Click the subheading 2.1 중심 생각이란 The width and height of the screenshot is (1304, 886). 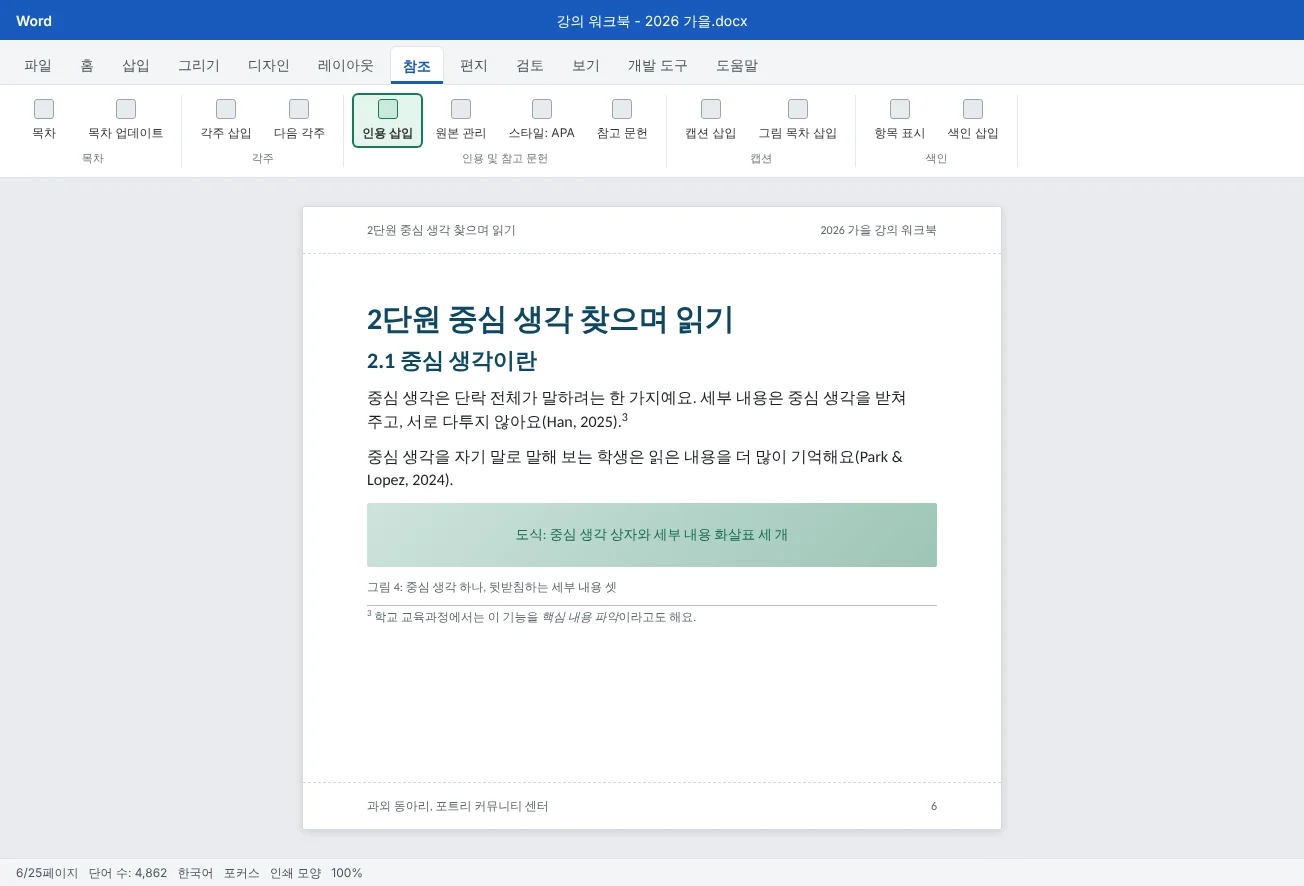point(452,361)
